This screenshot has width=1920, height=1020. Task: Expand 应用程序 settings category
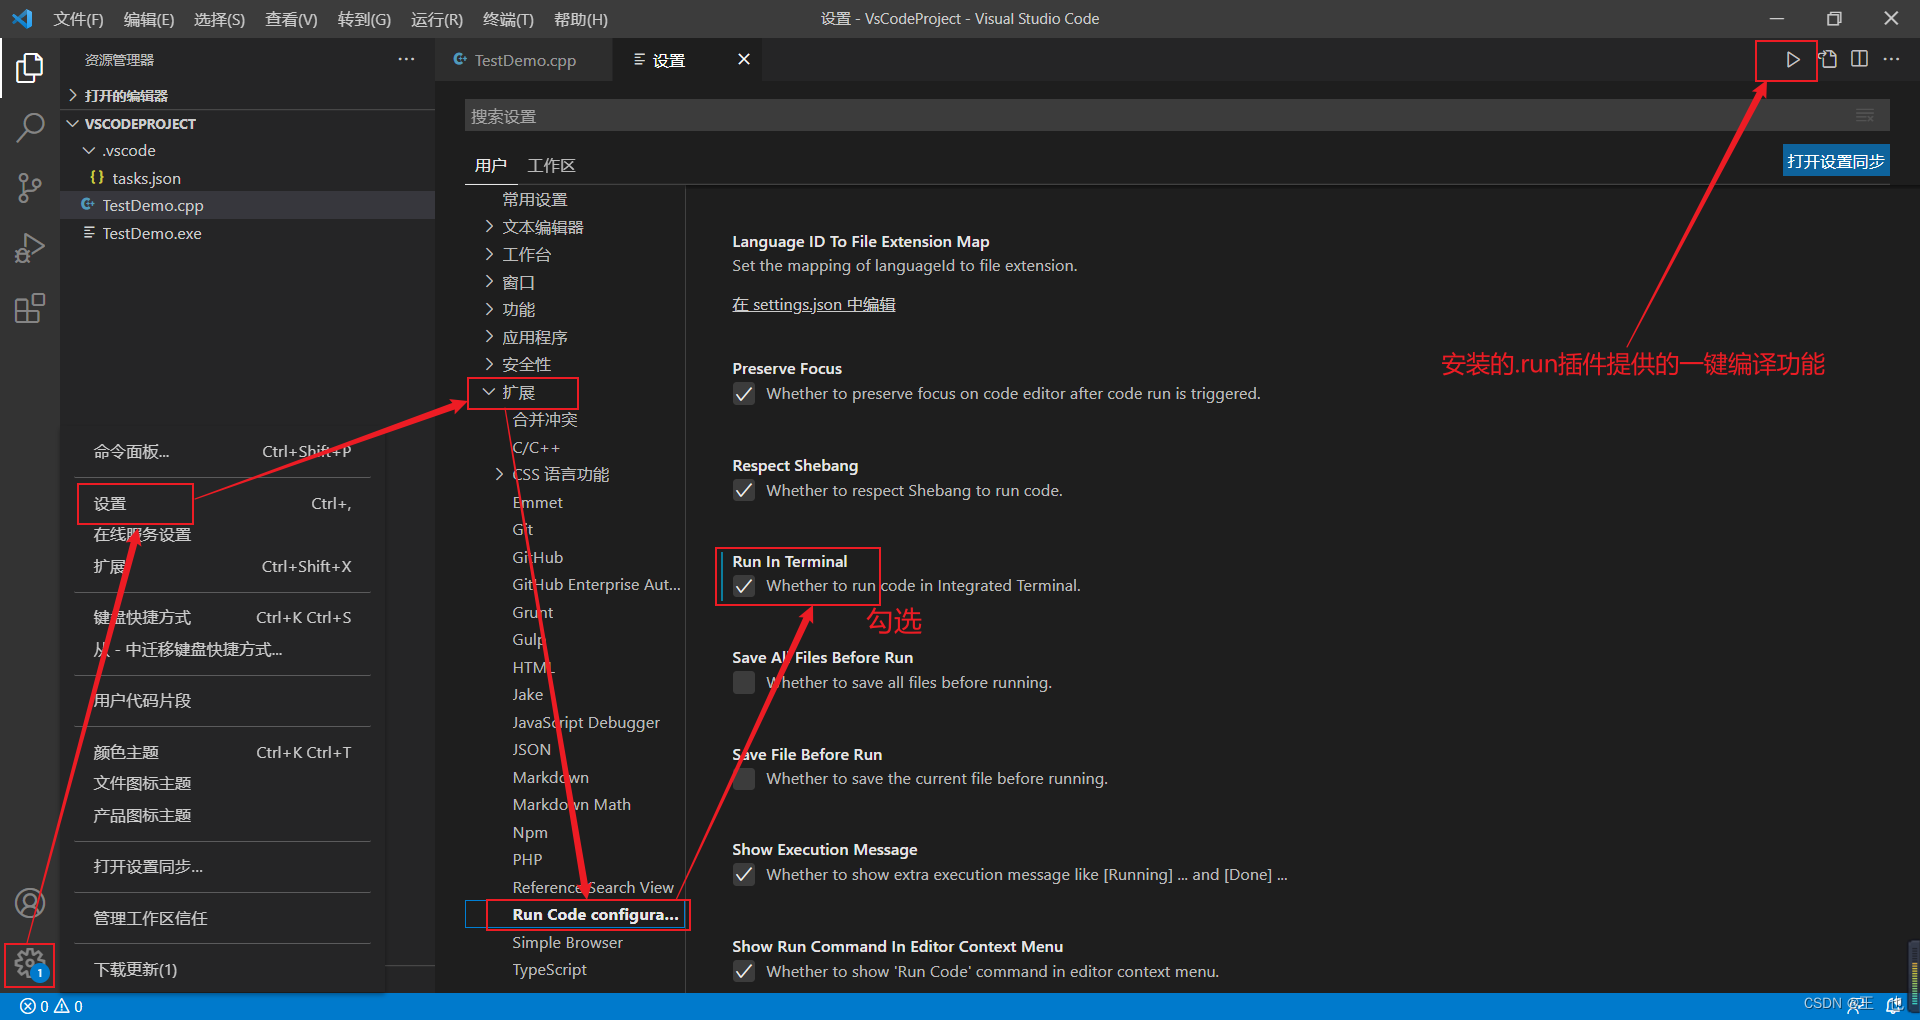[490, 337]
